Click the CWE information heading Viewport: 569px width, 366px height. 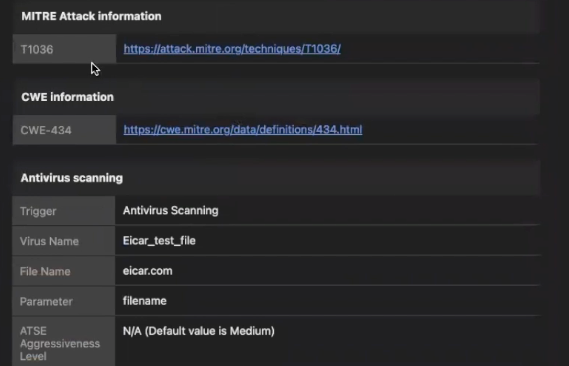click(67, 97)
